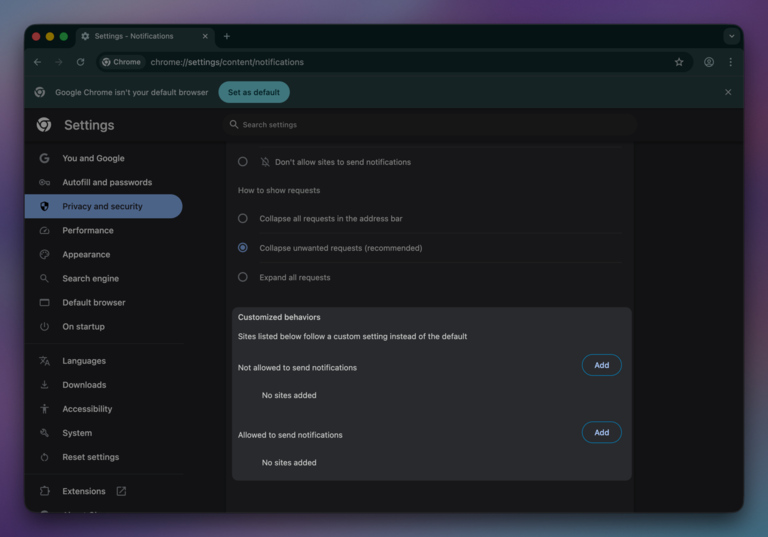
Task: Select the Settings - Notifications tab
Action: tap(145, 36)
